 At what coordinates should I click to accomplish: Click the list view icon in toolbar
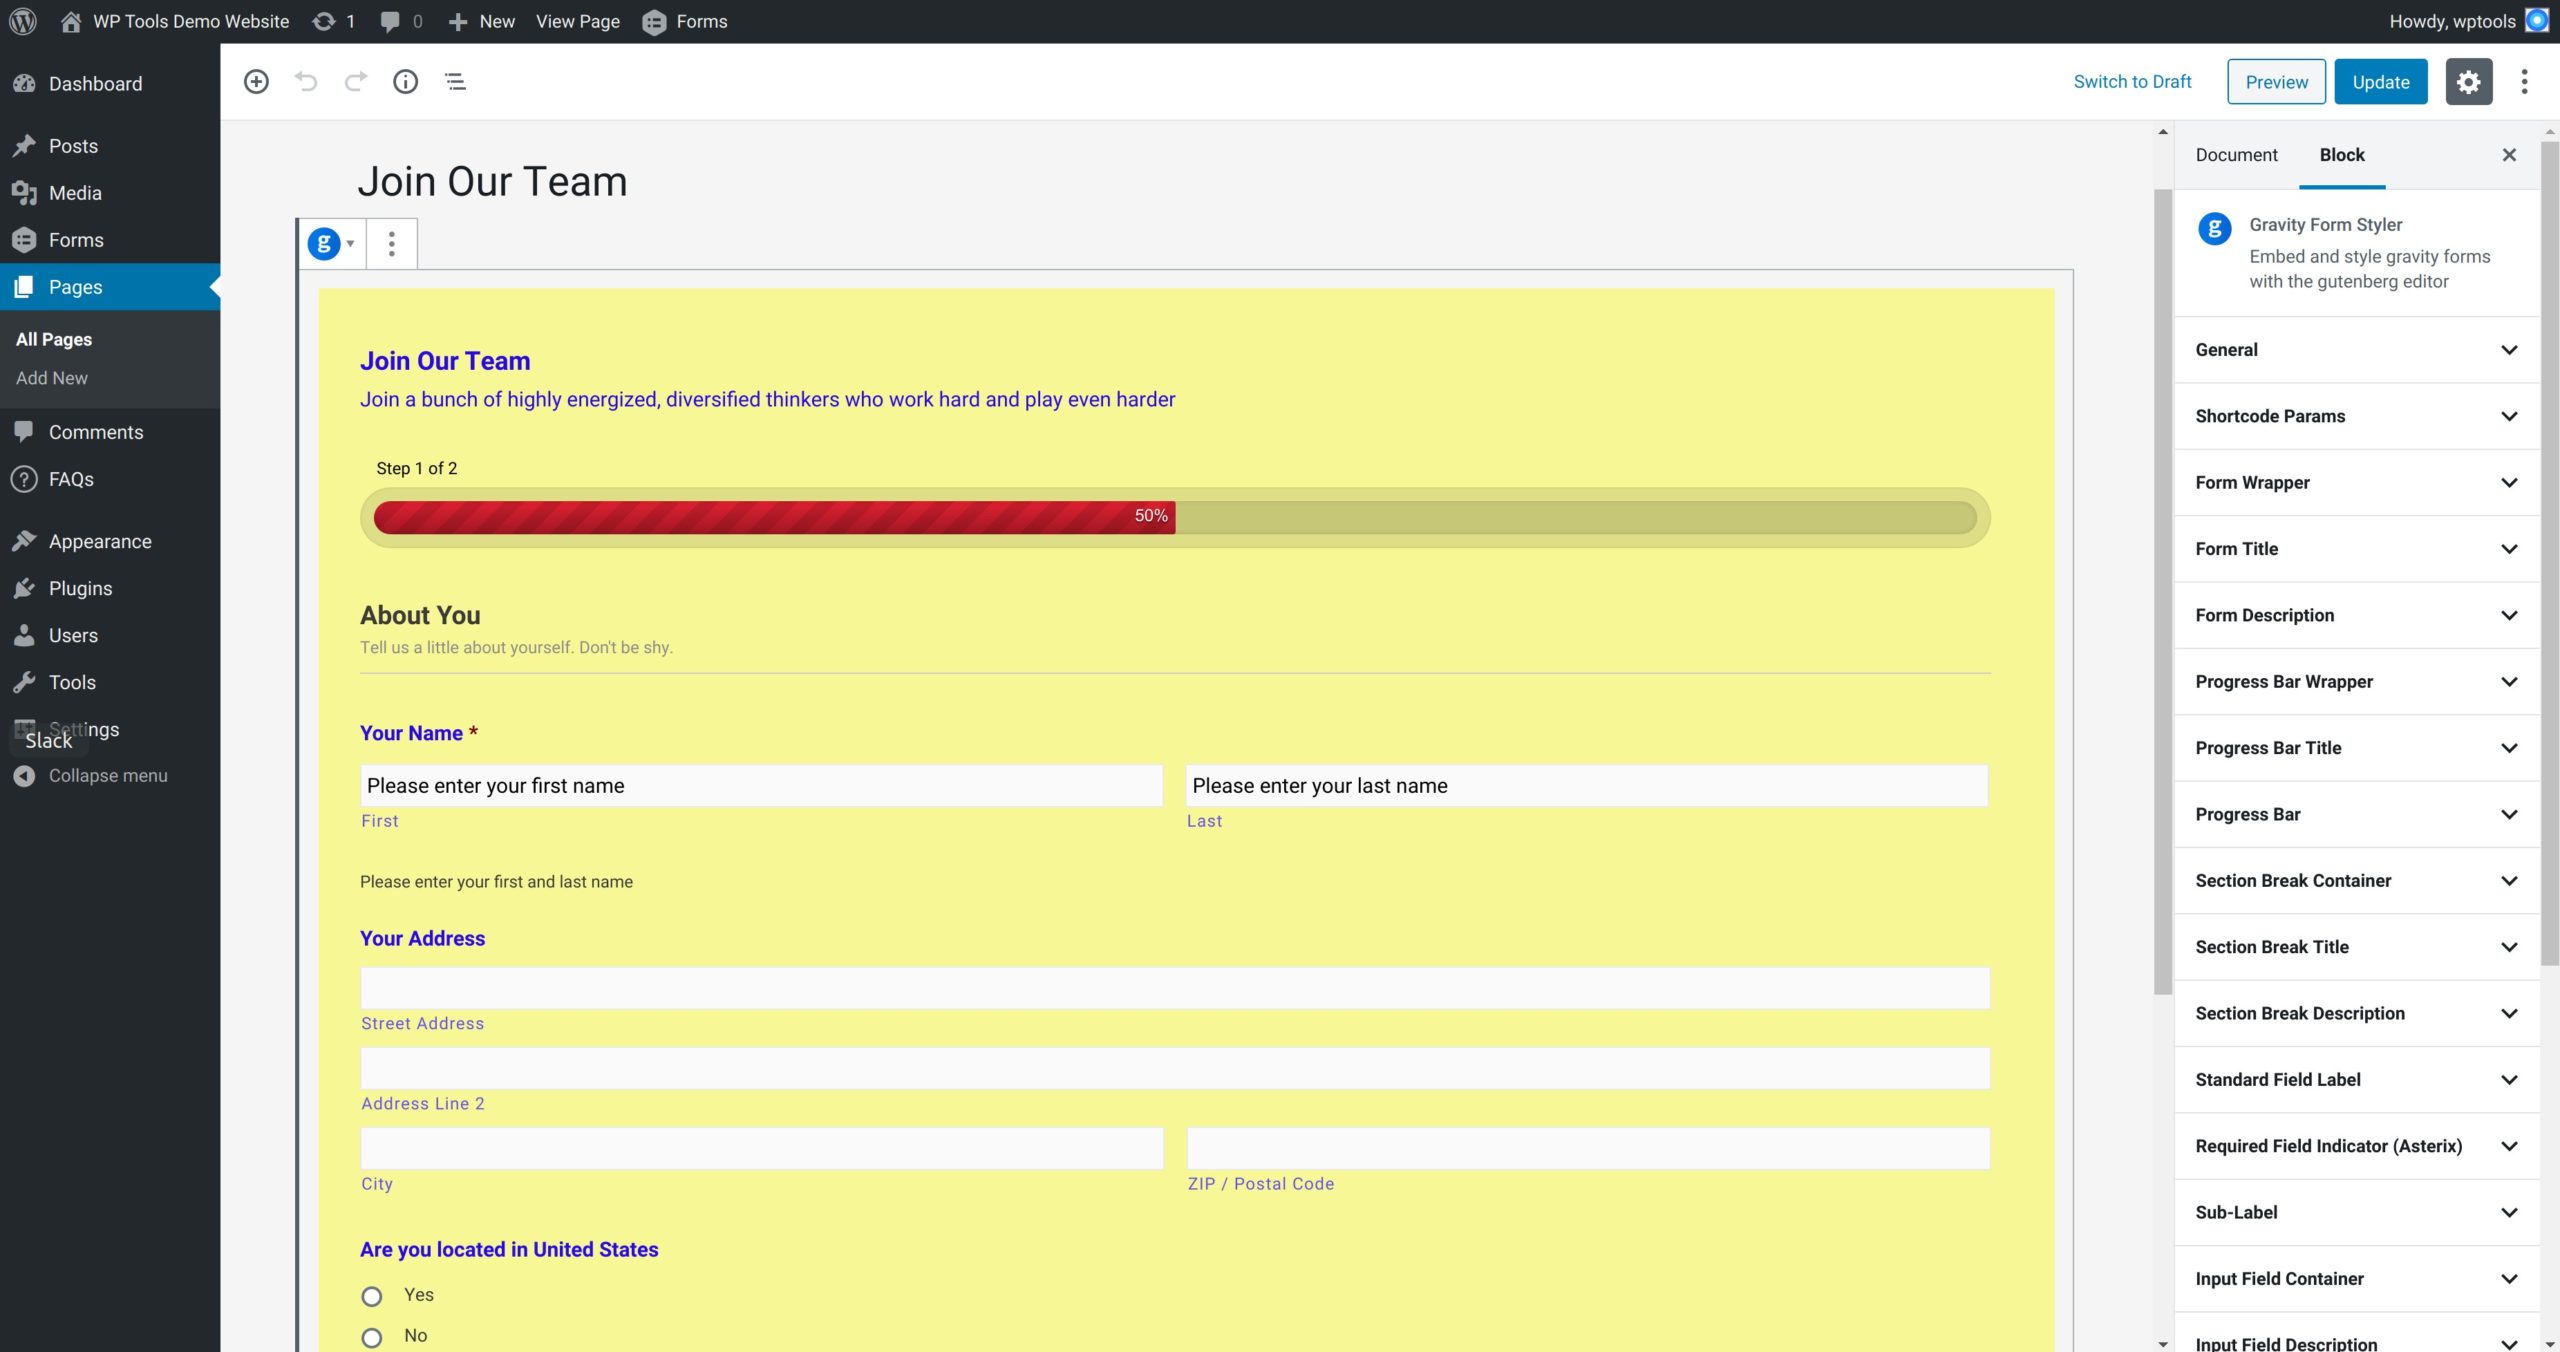tap(454, 81)
